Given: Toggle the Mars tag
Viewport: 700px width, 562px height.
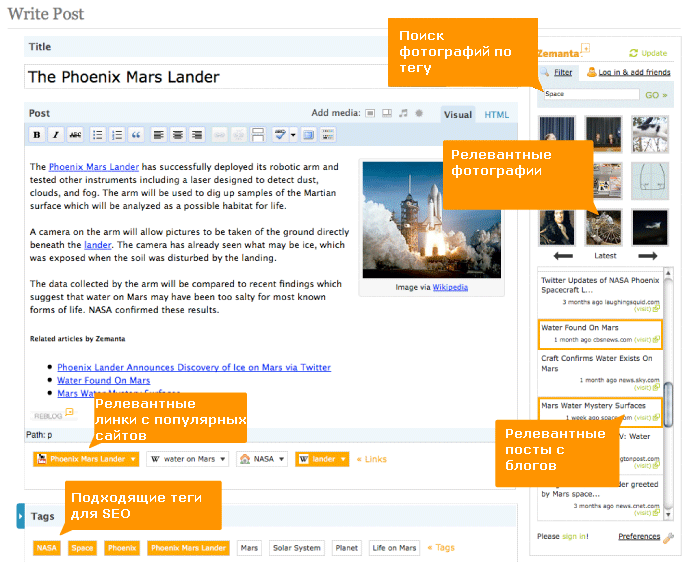Looking at the screenshot, I should [x=249, y=548].
